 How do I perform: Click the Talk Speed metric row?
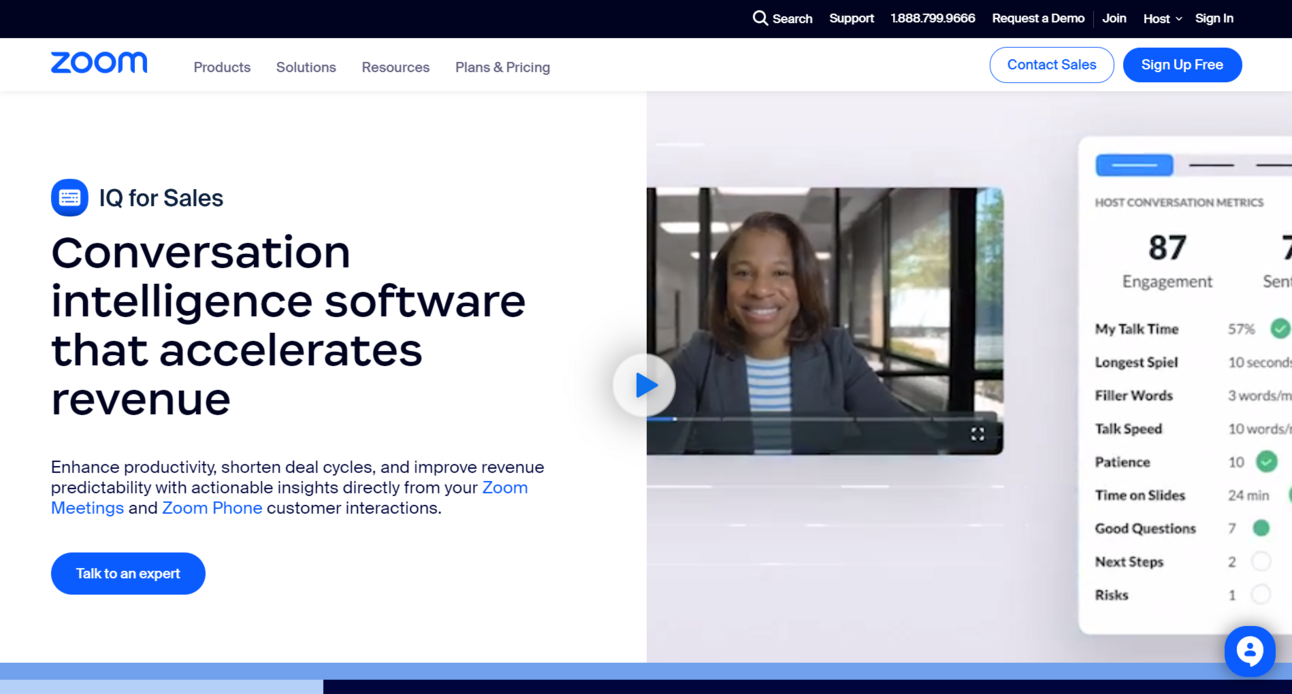click(x=1193, y=428)
